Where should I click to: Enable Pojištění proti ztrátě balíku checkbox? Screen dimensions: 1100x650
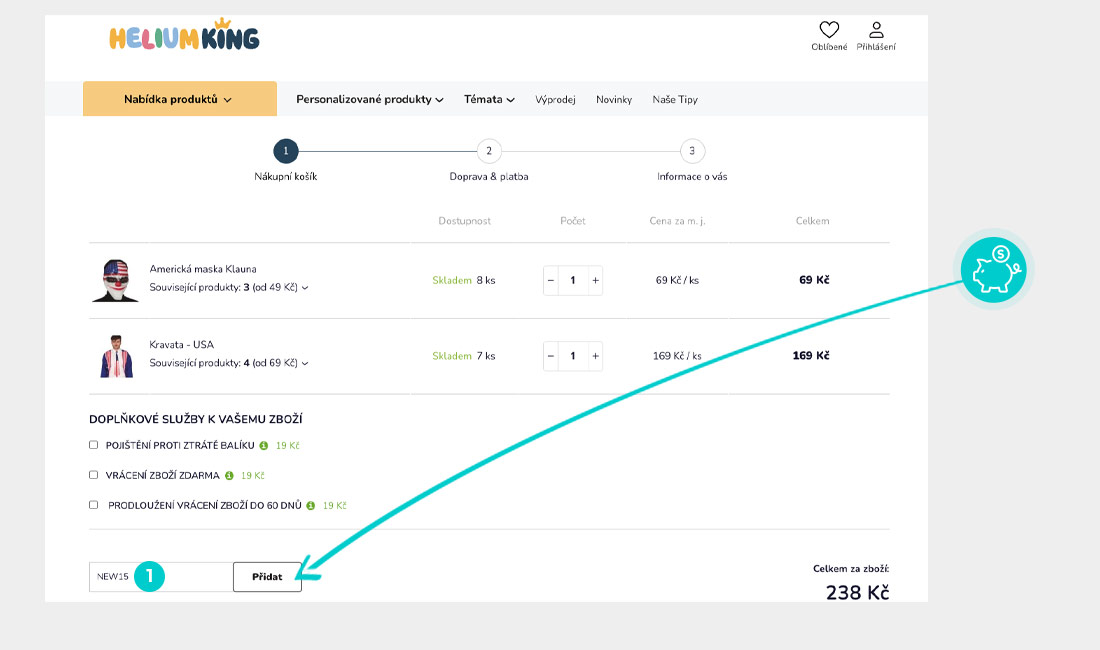pos(94,445)
